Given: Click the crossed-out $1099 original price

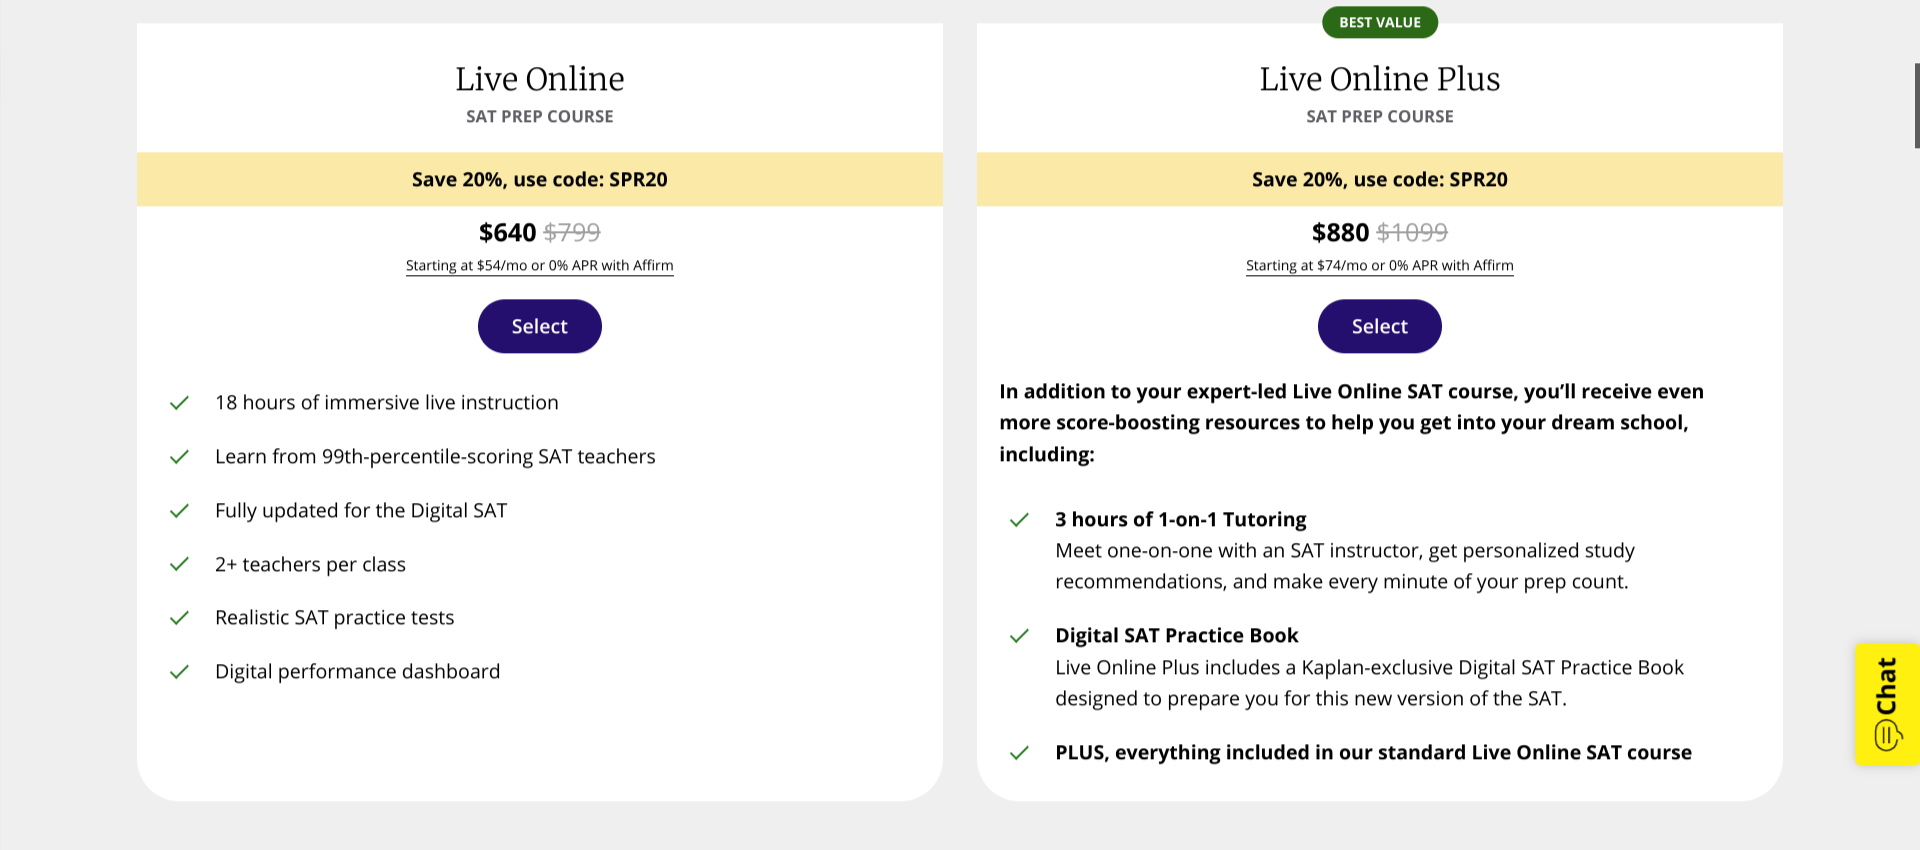Looking at the screenshot, I should pyautogui.click(x=1411, y=233).
